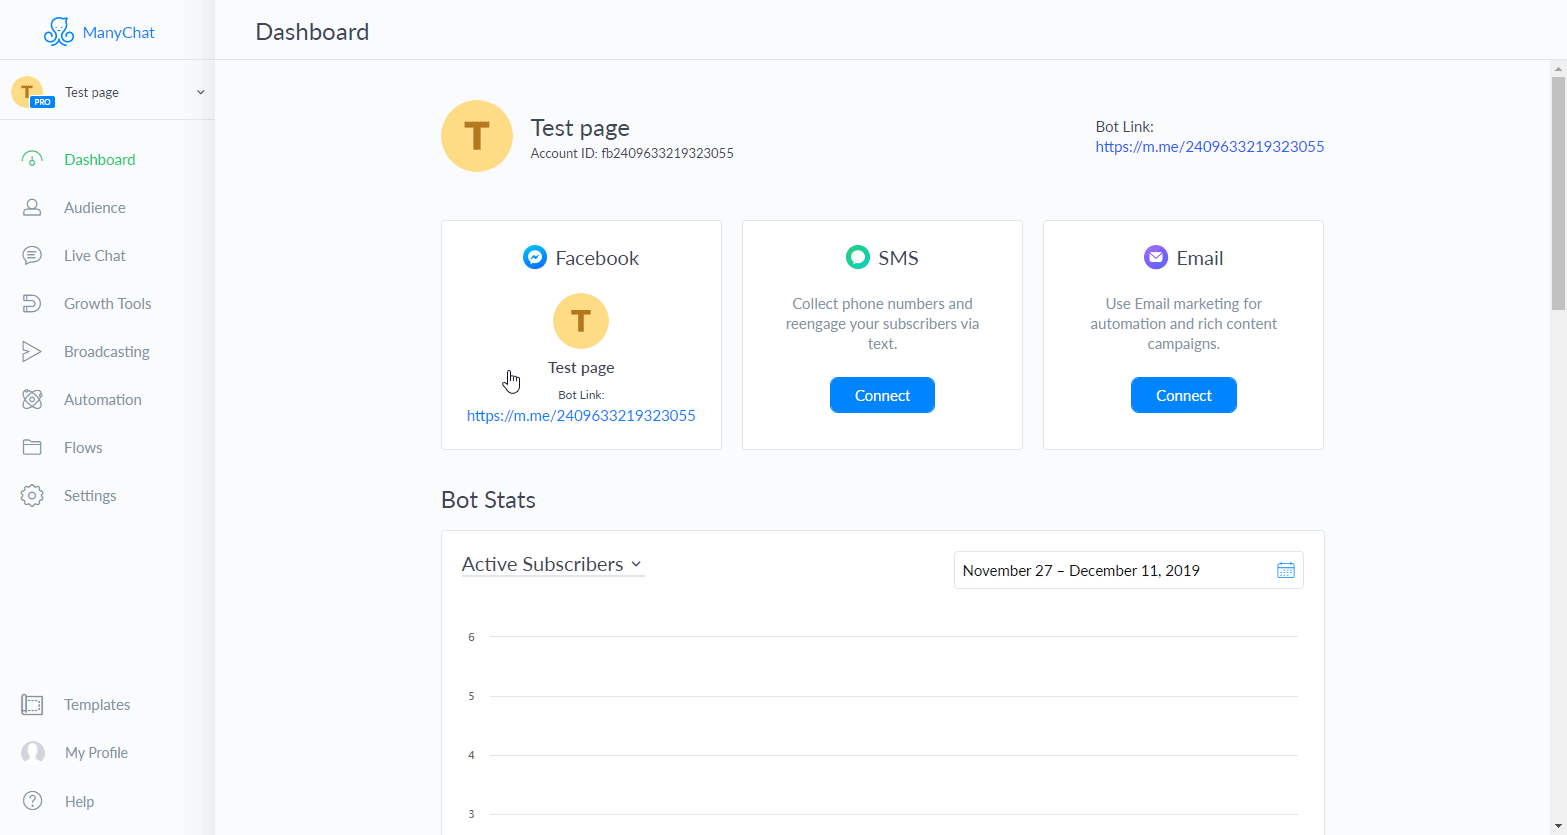This screenshot has height=835, width=1567.
Task: Click the Growth Tools magnet icon
Action: (32, 304)
